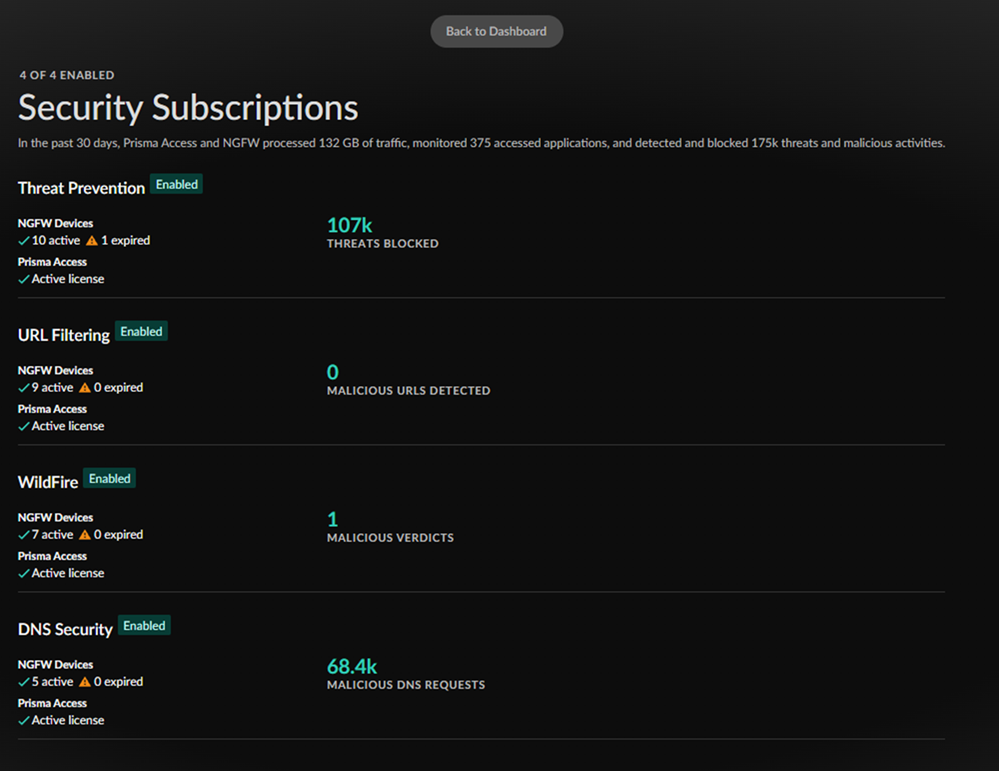This screenshot has width=999, height=771.
Task: Click the Enabled badge next to DNS Security
Action: click(x=144, y=626)
